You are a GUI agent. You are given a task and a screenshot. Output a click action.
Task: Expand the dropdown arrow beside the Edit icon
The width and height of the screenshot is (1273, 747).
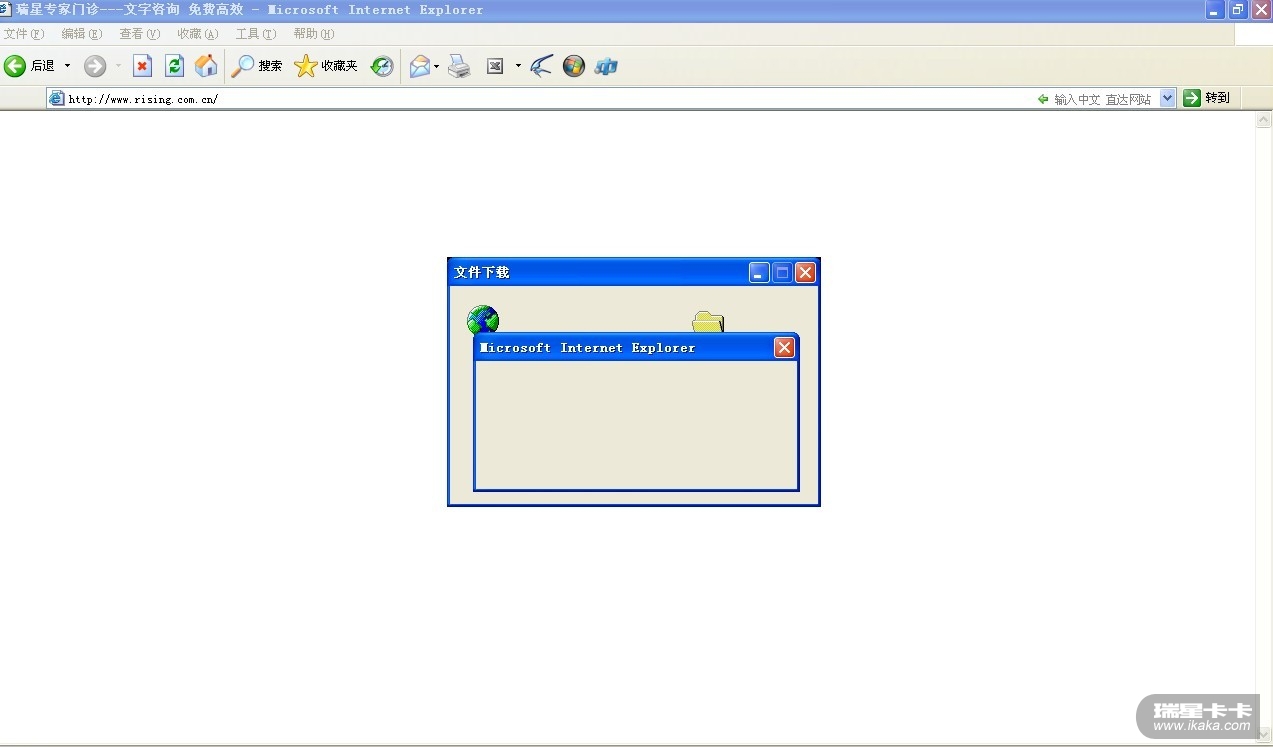pyautogui.click(x=518, y=66)
